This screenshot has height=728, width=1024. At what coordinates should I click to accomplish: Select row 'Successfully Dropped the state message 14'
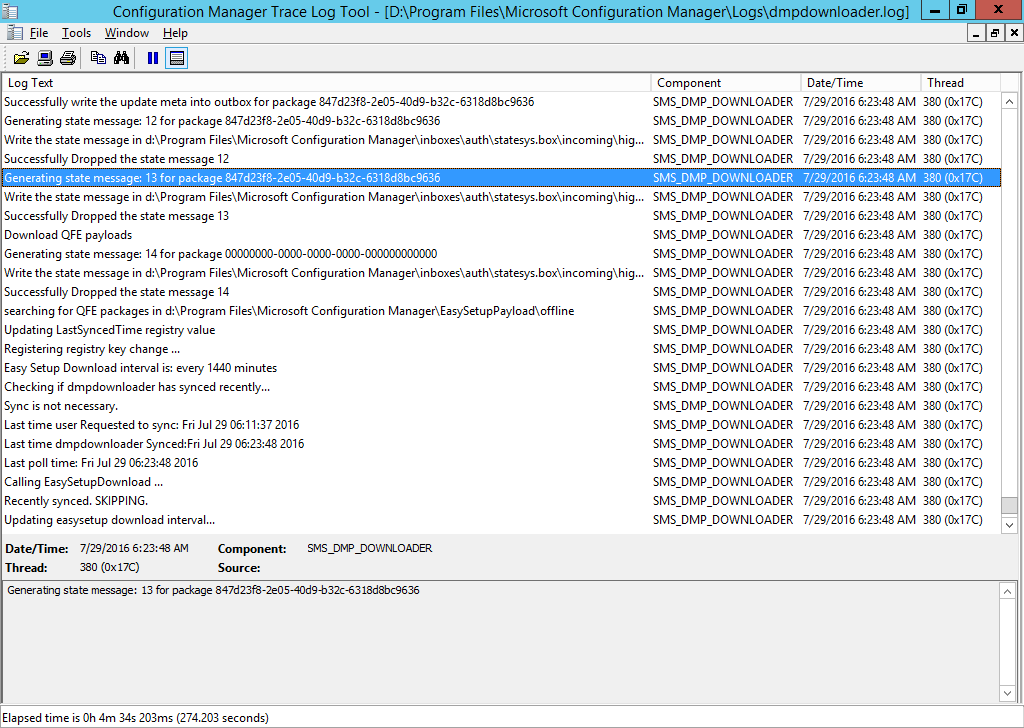pos(501,292)
